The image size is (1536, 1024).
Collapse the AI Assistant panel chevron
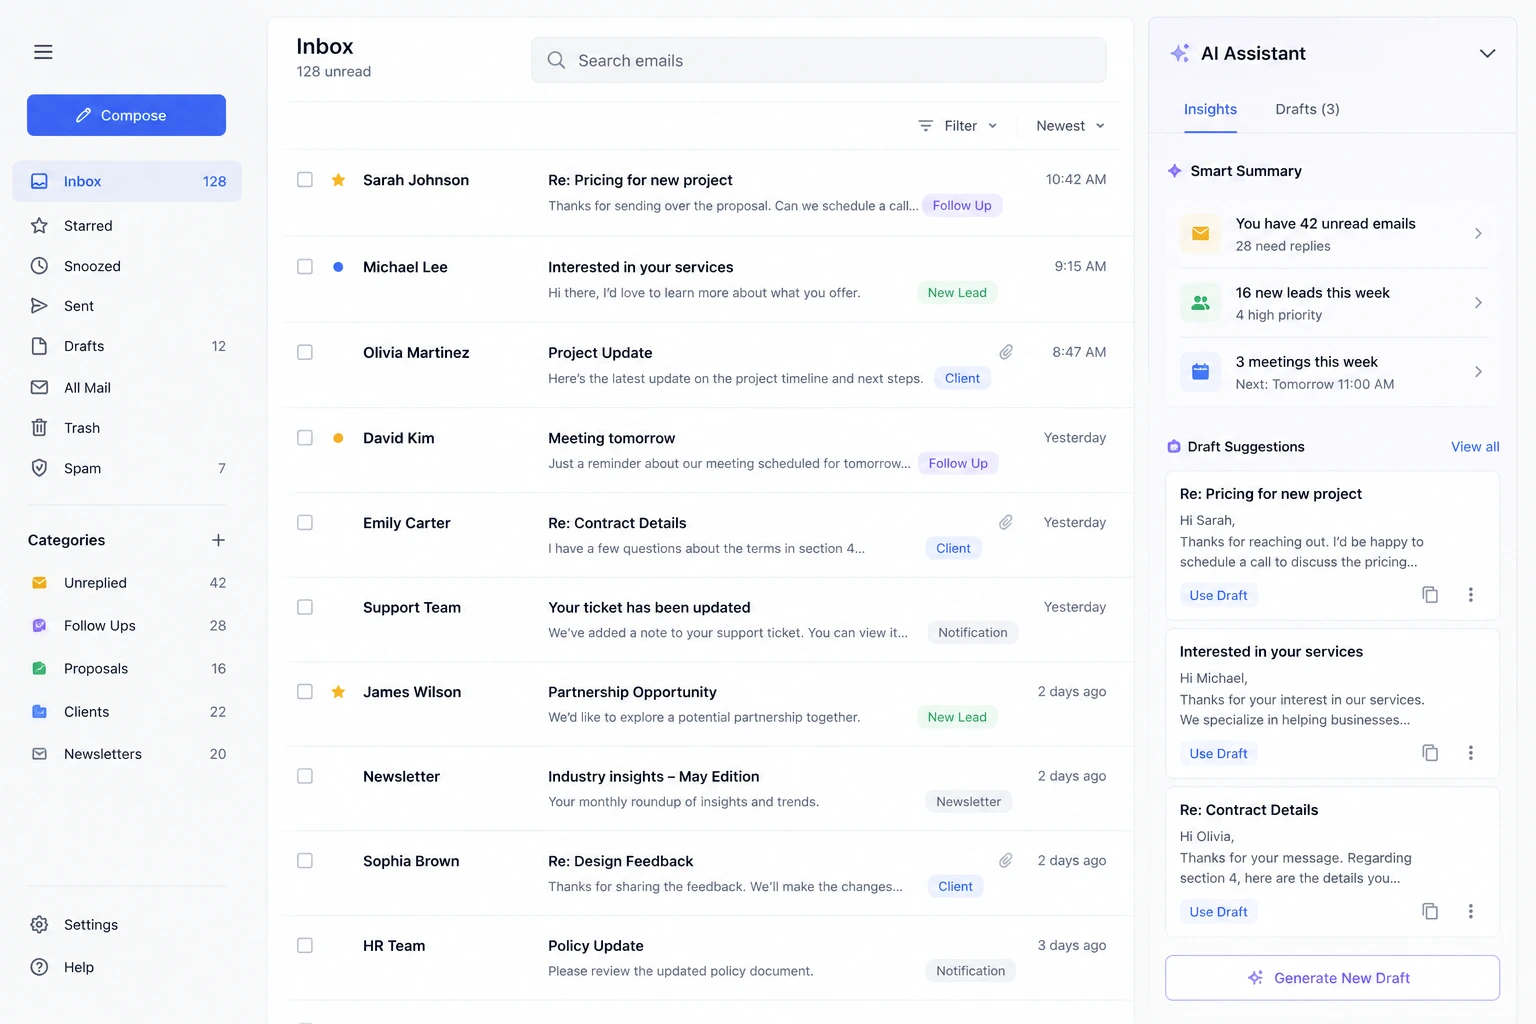coord(1487,53)
